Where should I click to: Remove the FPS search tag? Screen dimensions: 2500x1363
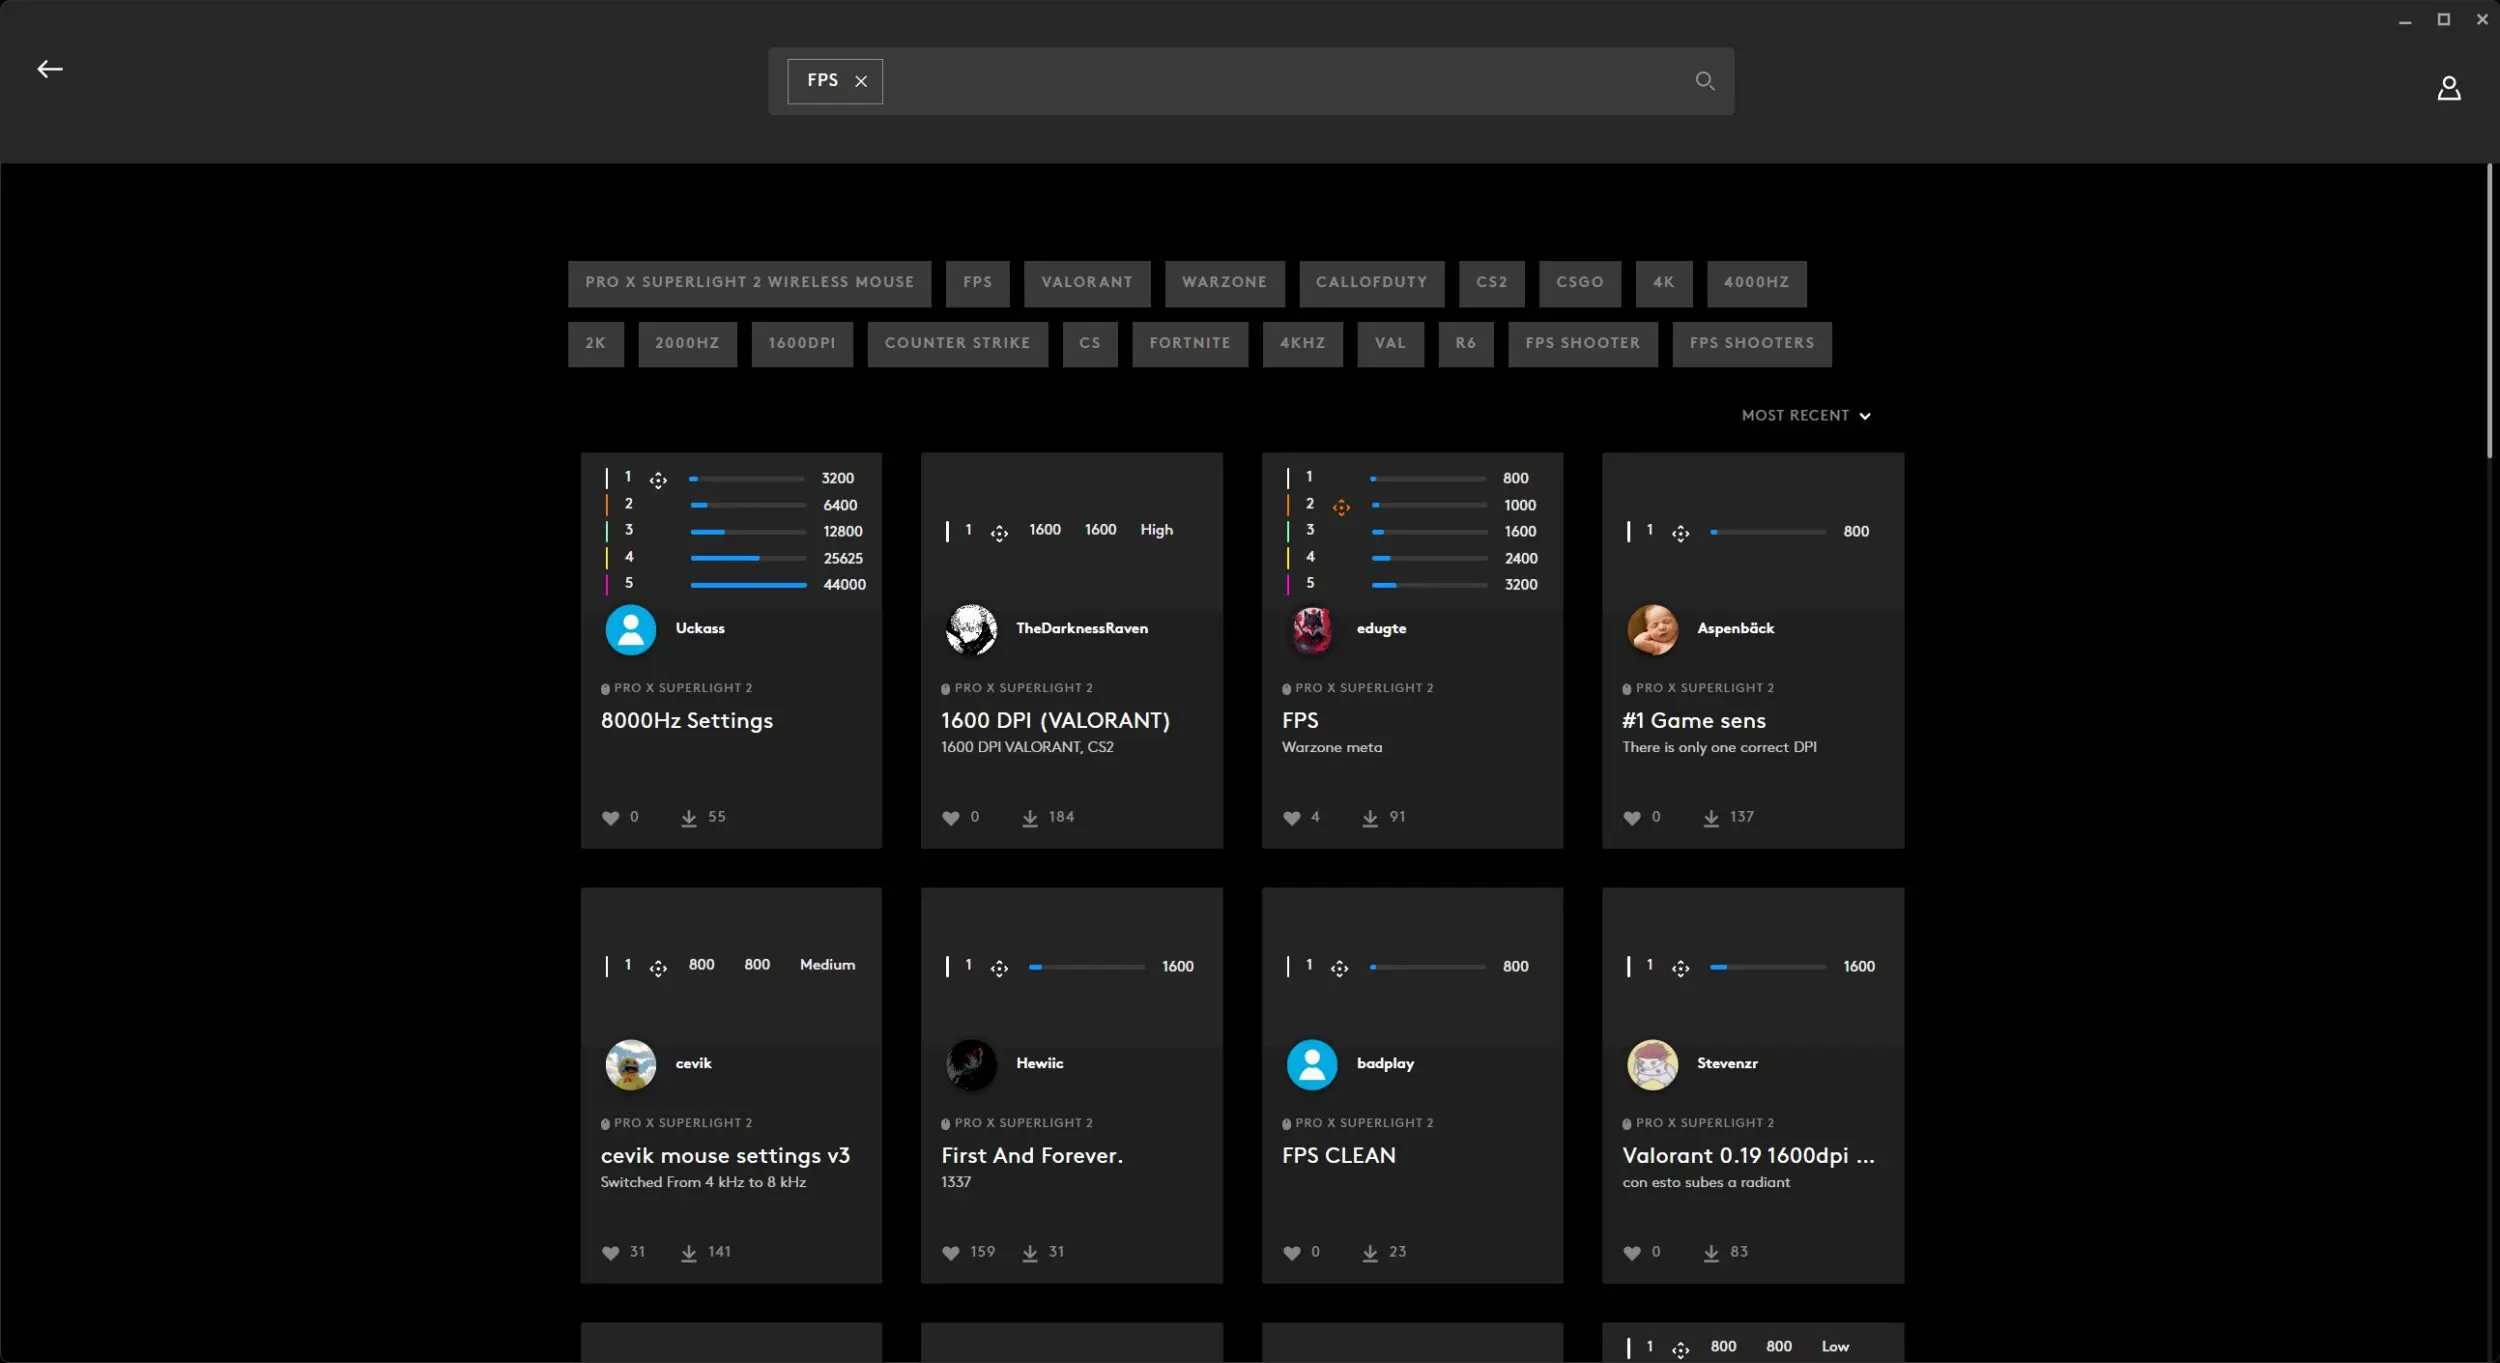pos(861,81)
